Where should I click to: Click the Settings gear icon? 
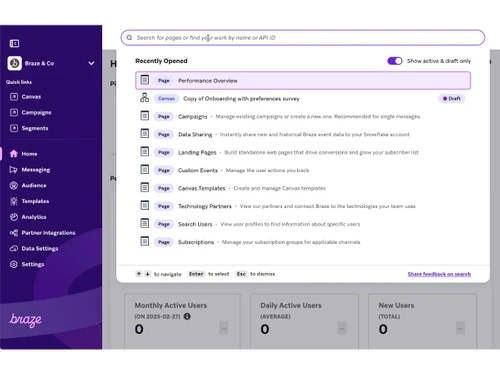pyautogui.click(x=14, y=264)
